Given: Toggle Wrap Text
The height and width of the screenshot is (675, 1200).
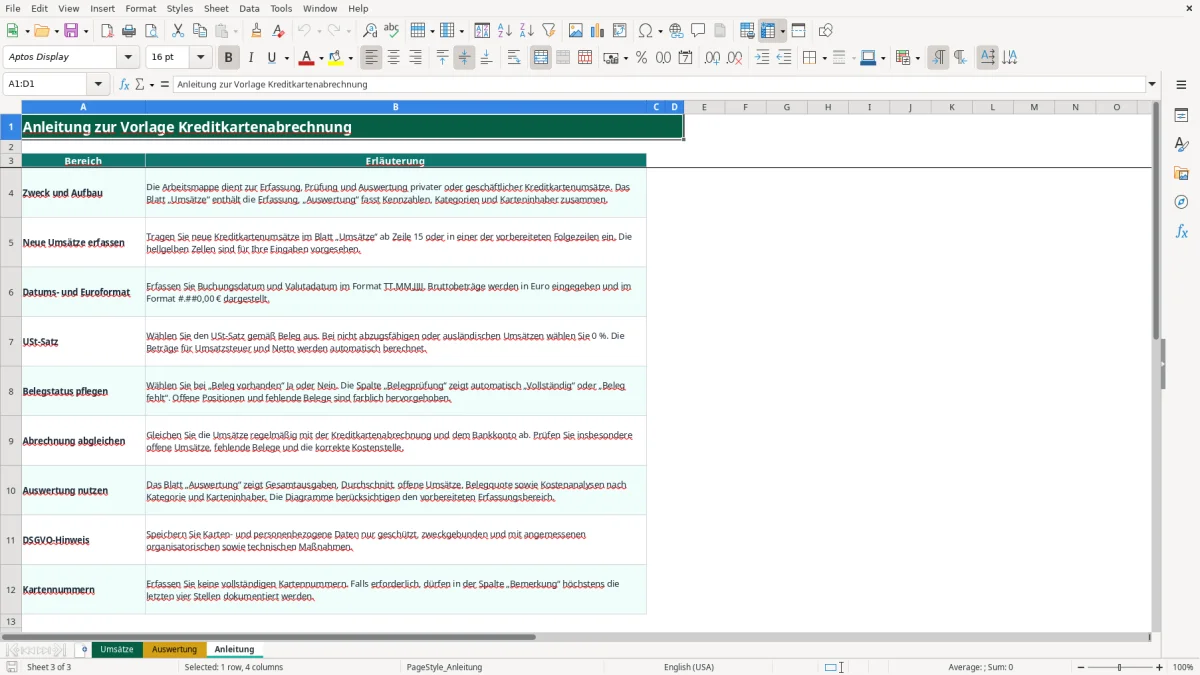Looking at the screenshot, I should point(513,58).
